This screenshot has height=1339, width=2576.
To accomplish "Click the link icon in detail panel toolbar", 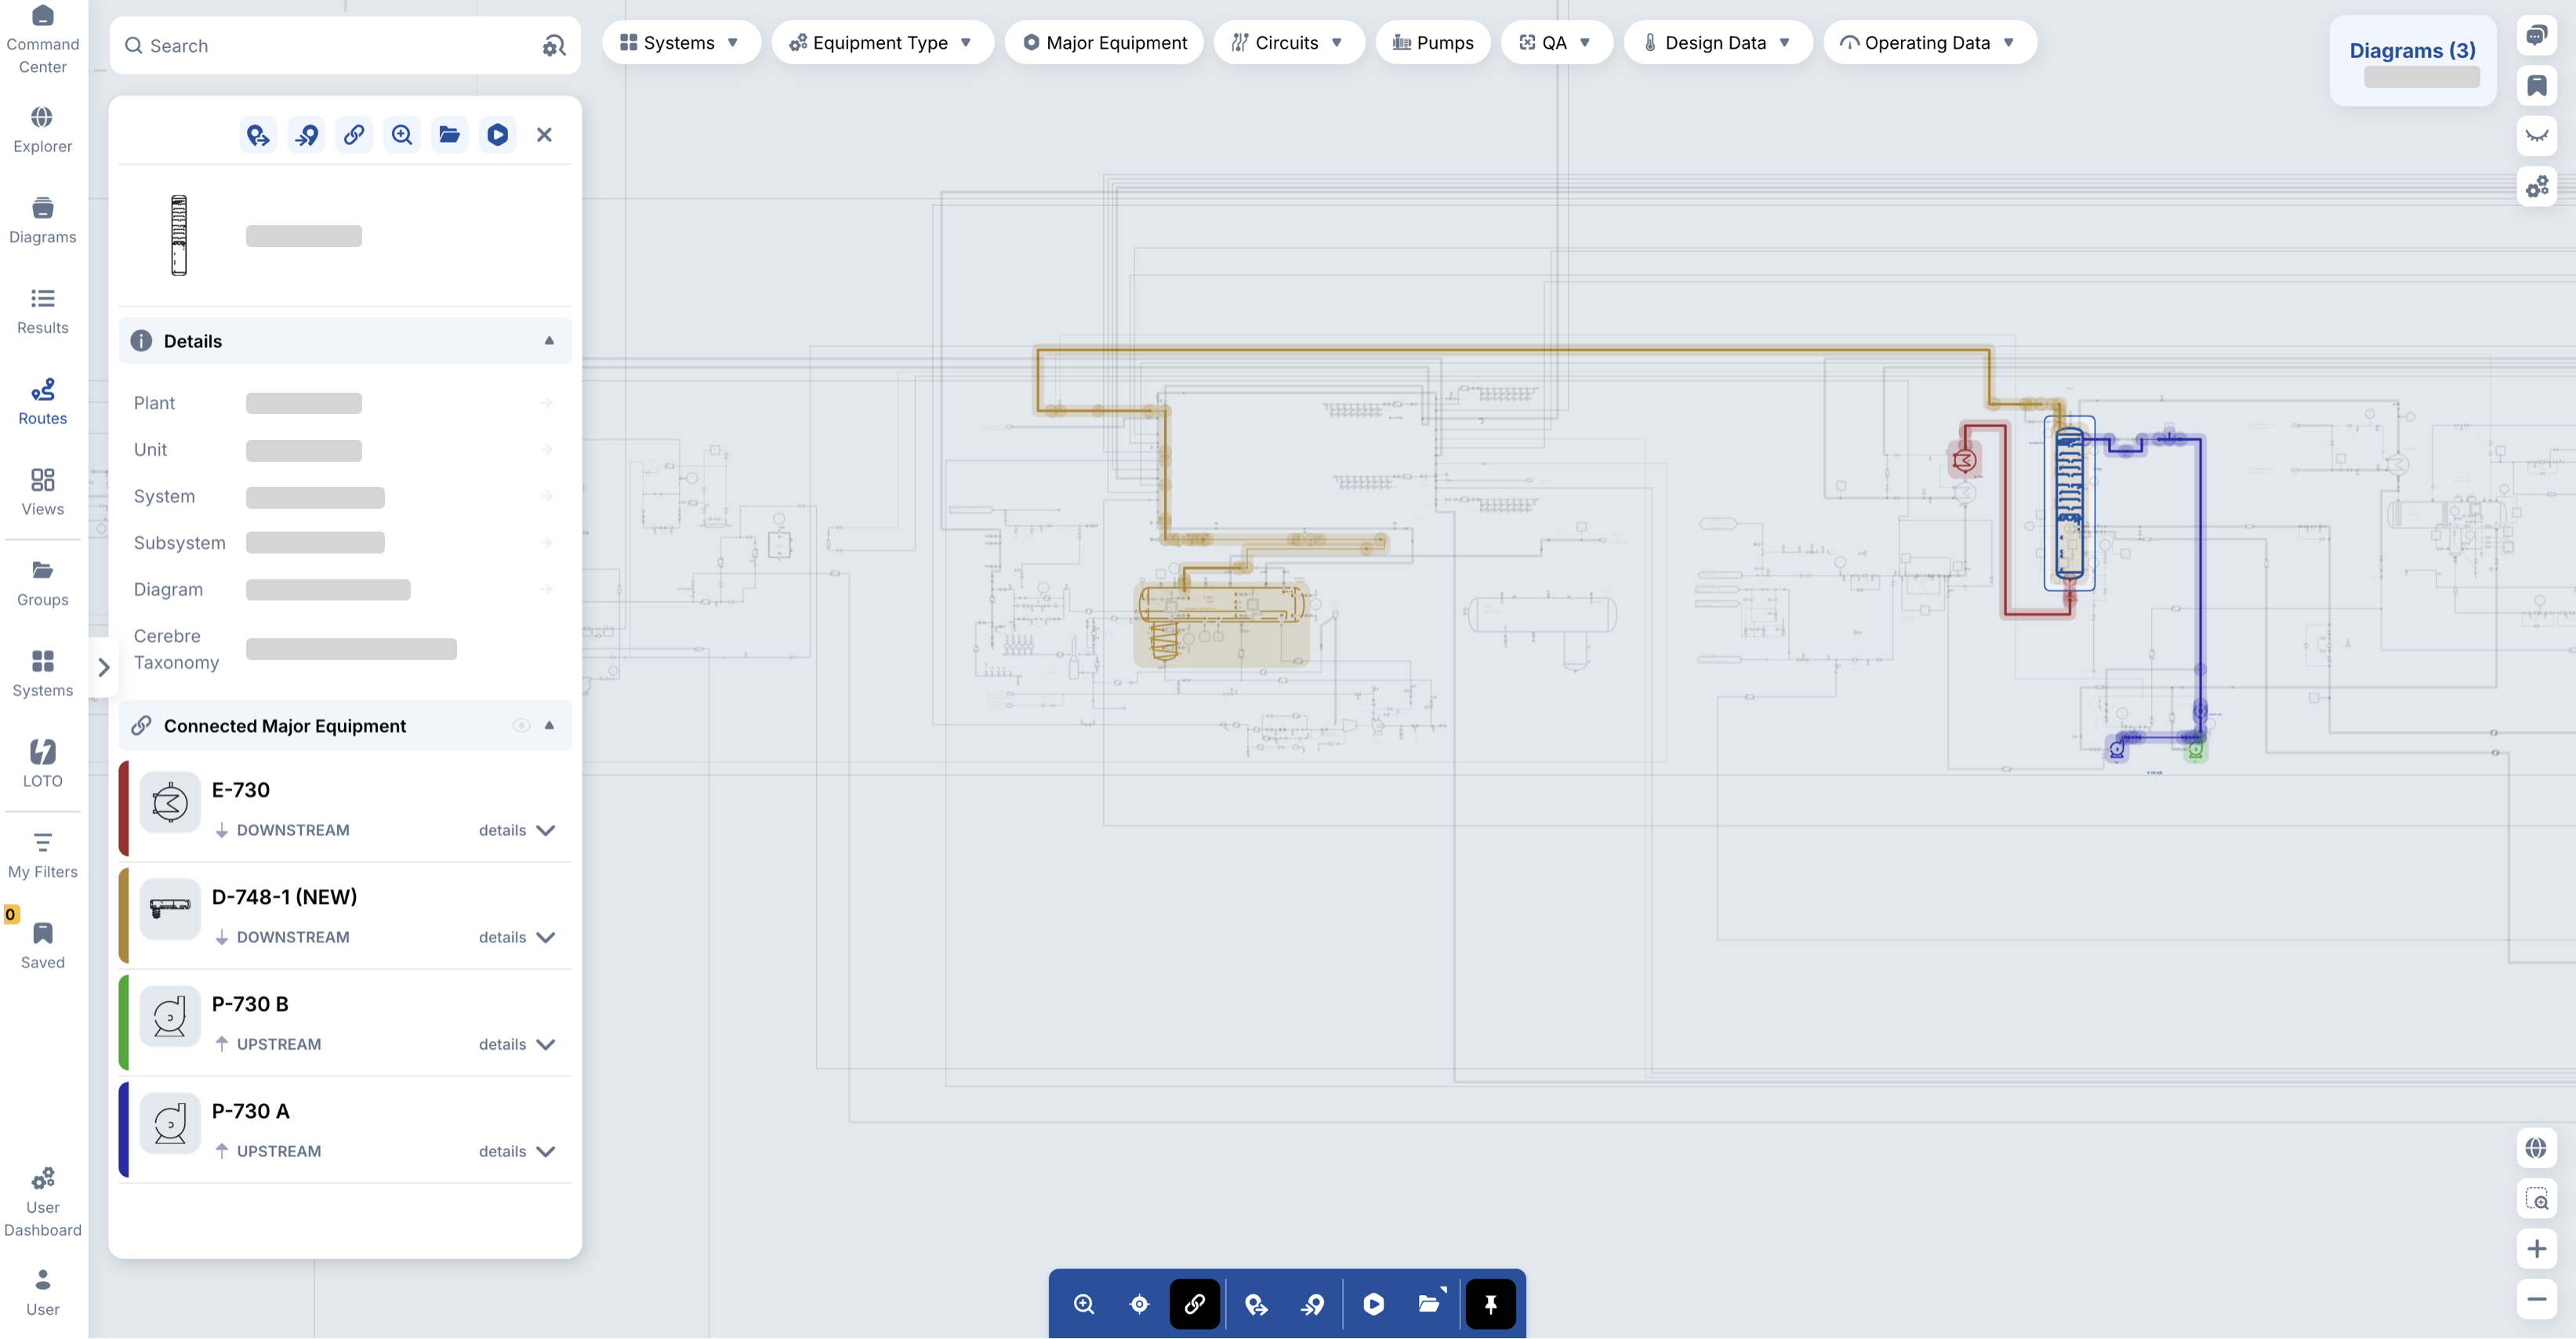I will click(354, 134).
